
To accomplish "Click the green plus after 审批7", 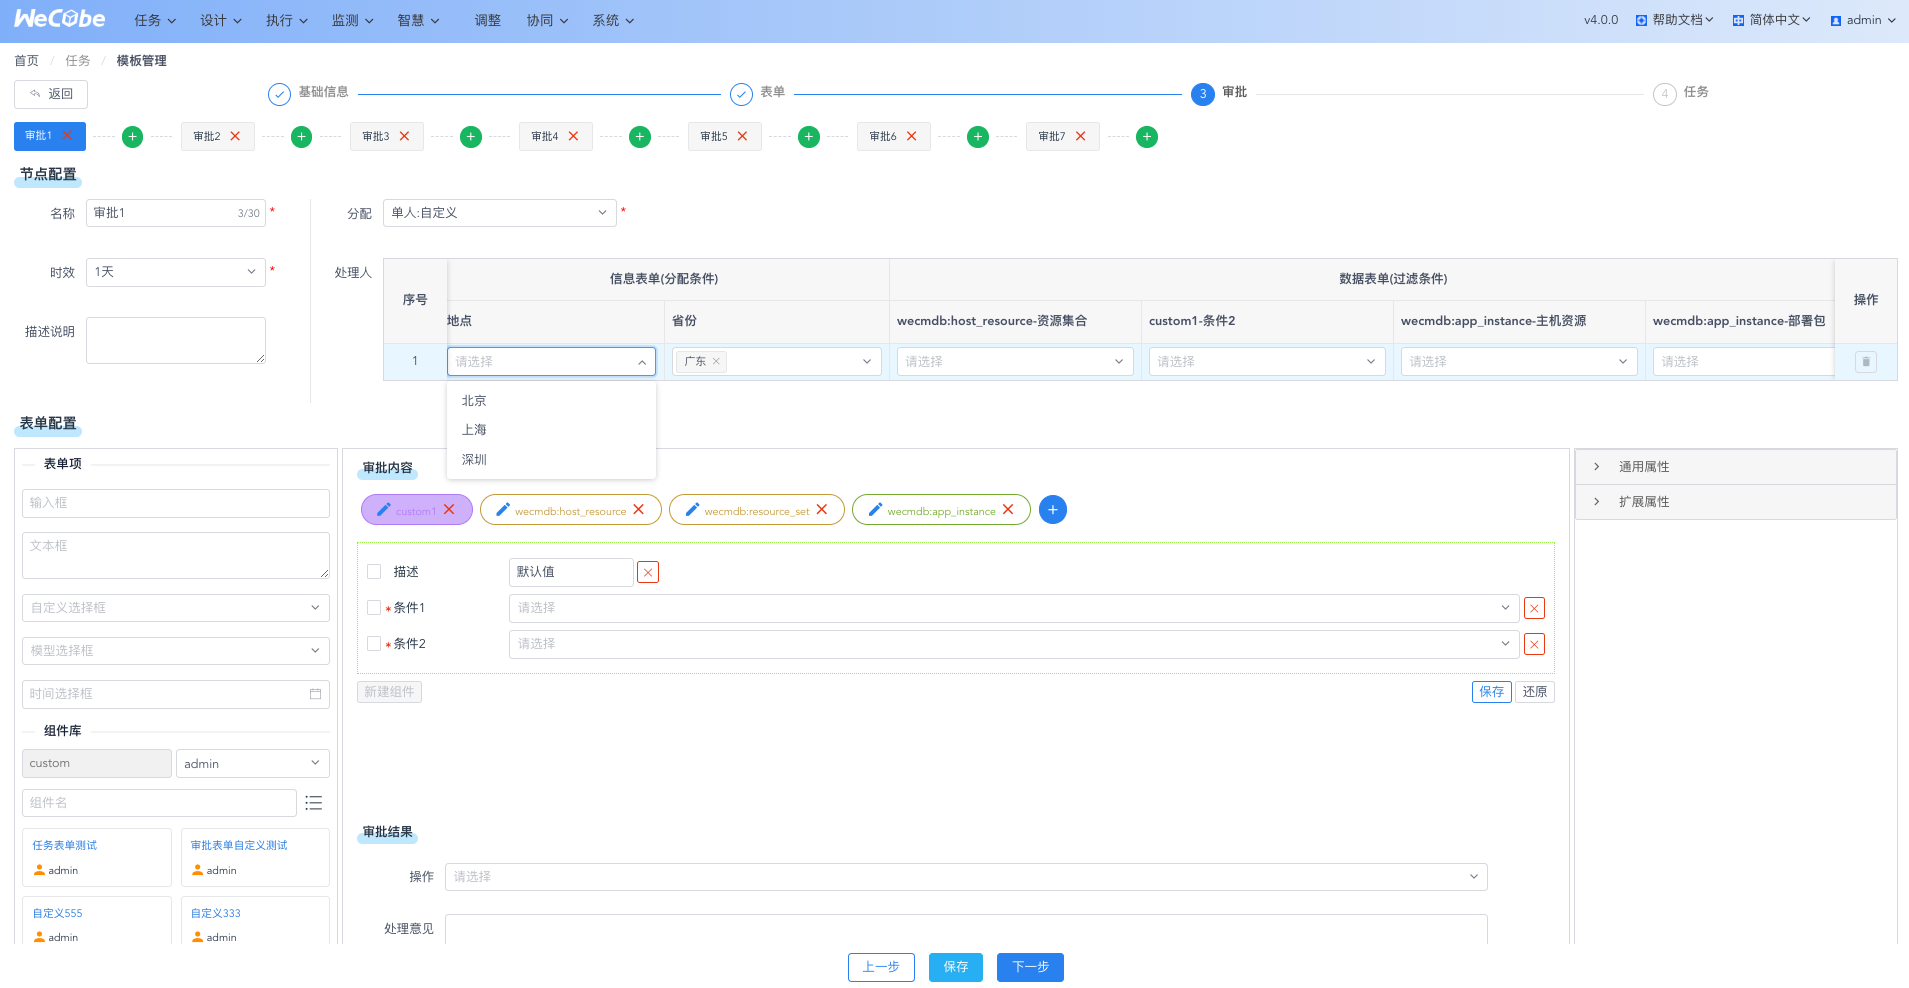I will point(1147,137).
